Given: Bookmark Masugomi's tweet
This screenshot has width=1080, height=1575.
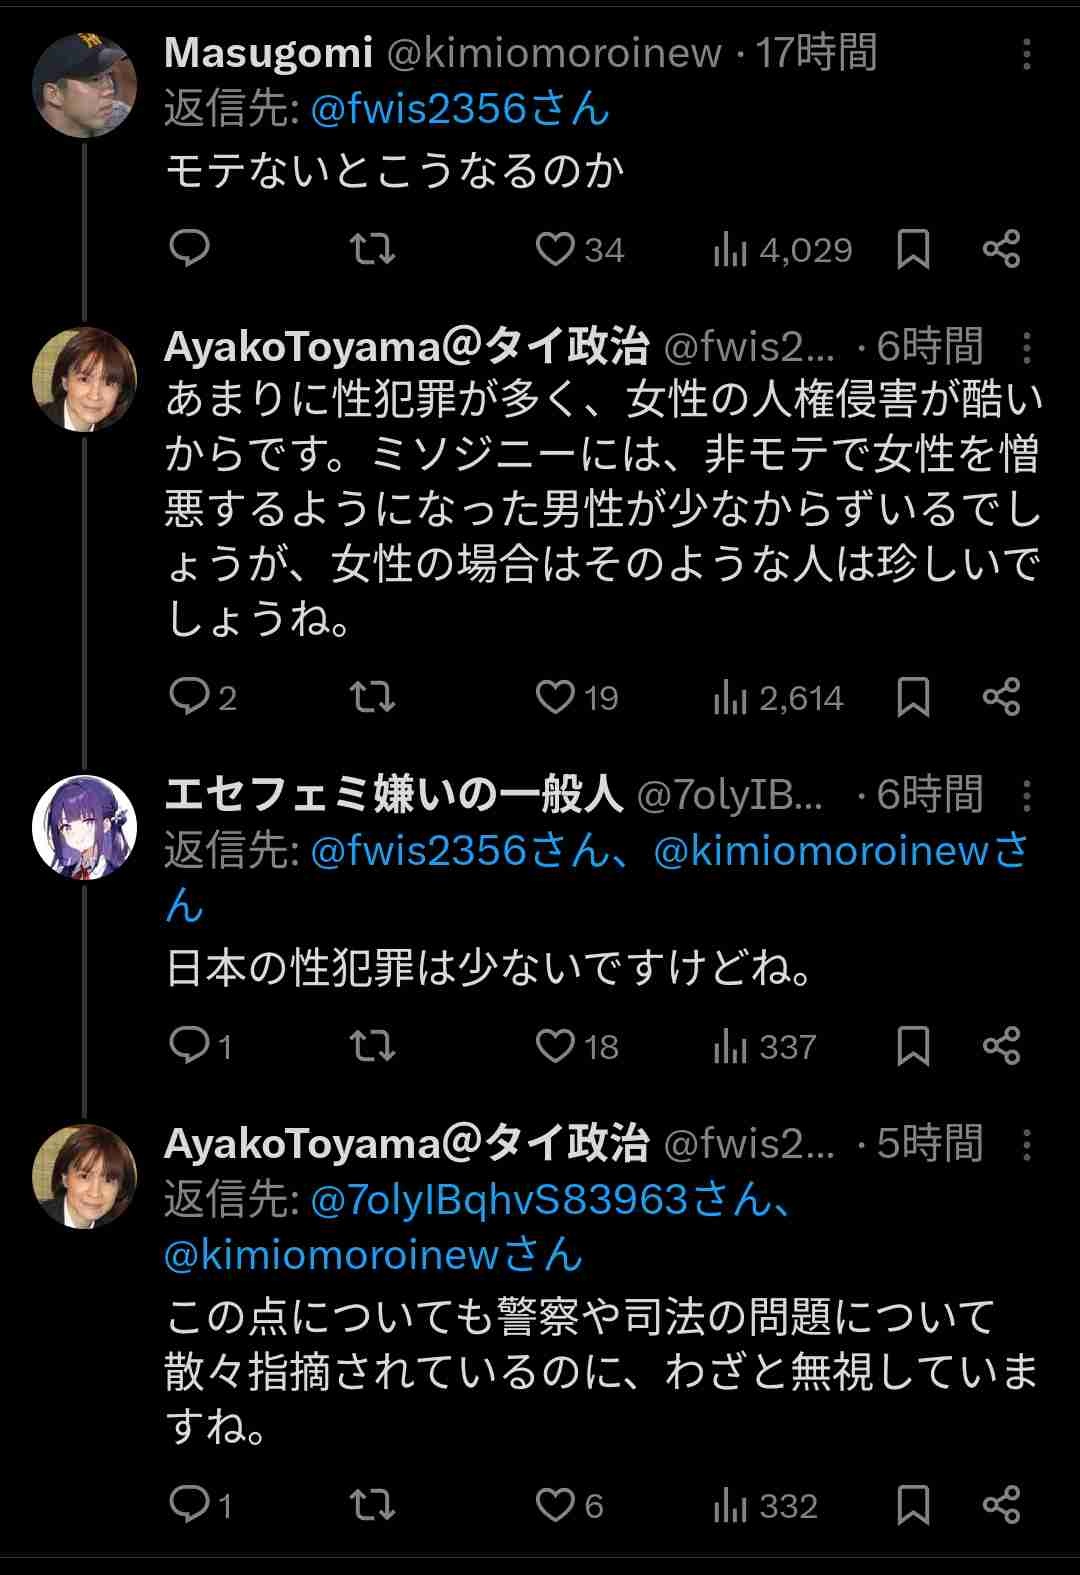Looking at the screenshot, I should (913, 249).
